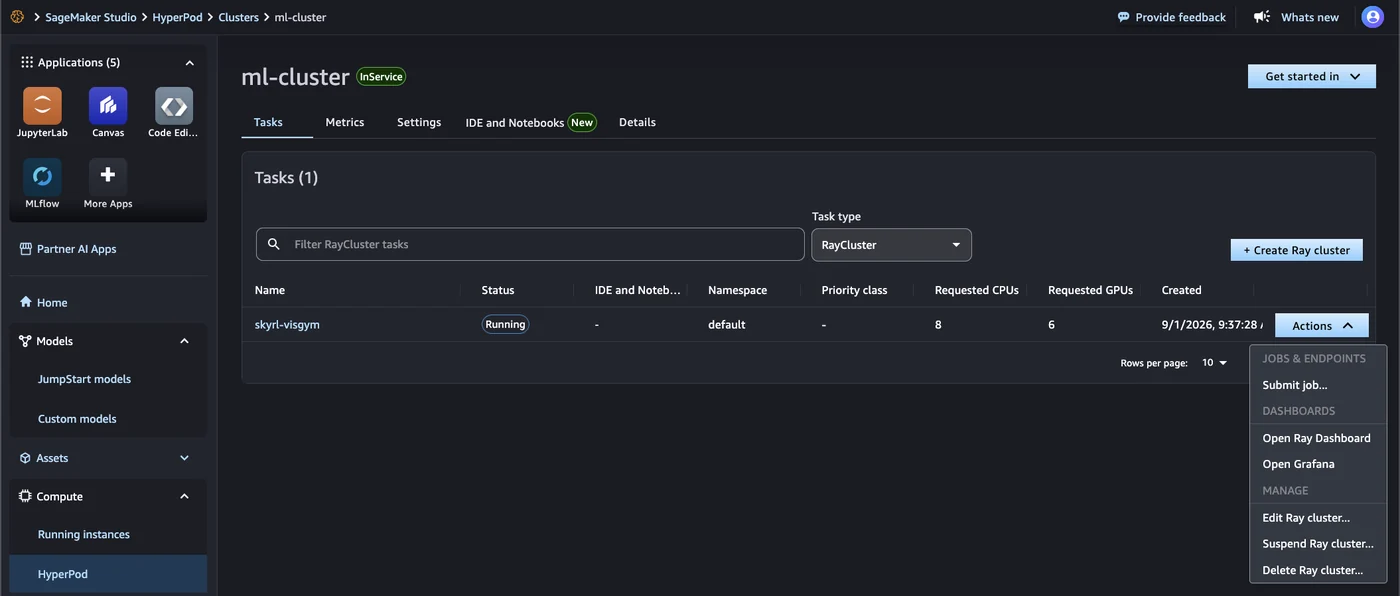Viewport: 1400px width, 596px height.
Task: Click the Created column header
Action: point(1181,290)
